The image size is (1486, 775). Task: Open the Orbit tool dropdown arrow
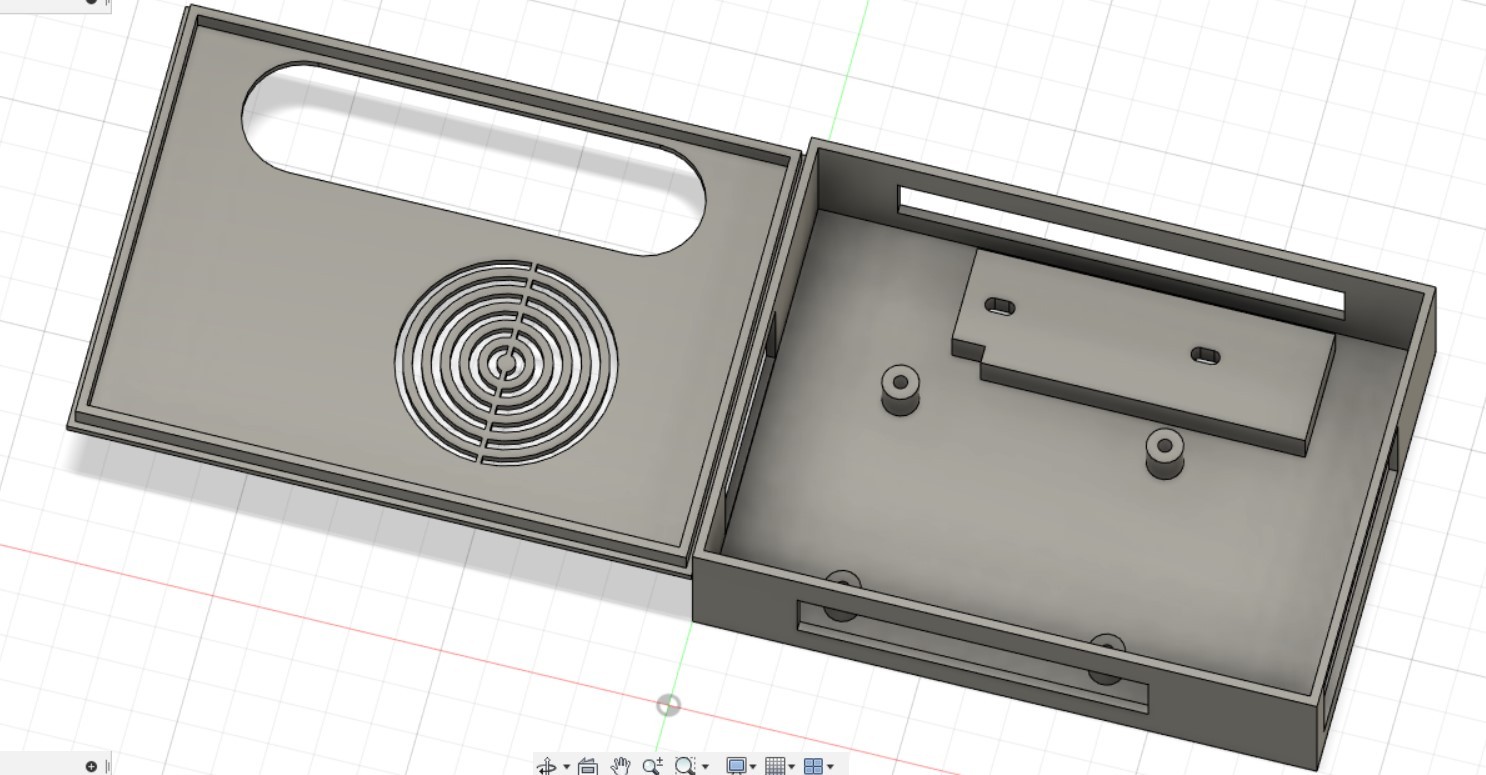(566, 768)
